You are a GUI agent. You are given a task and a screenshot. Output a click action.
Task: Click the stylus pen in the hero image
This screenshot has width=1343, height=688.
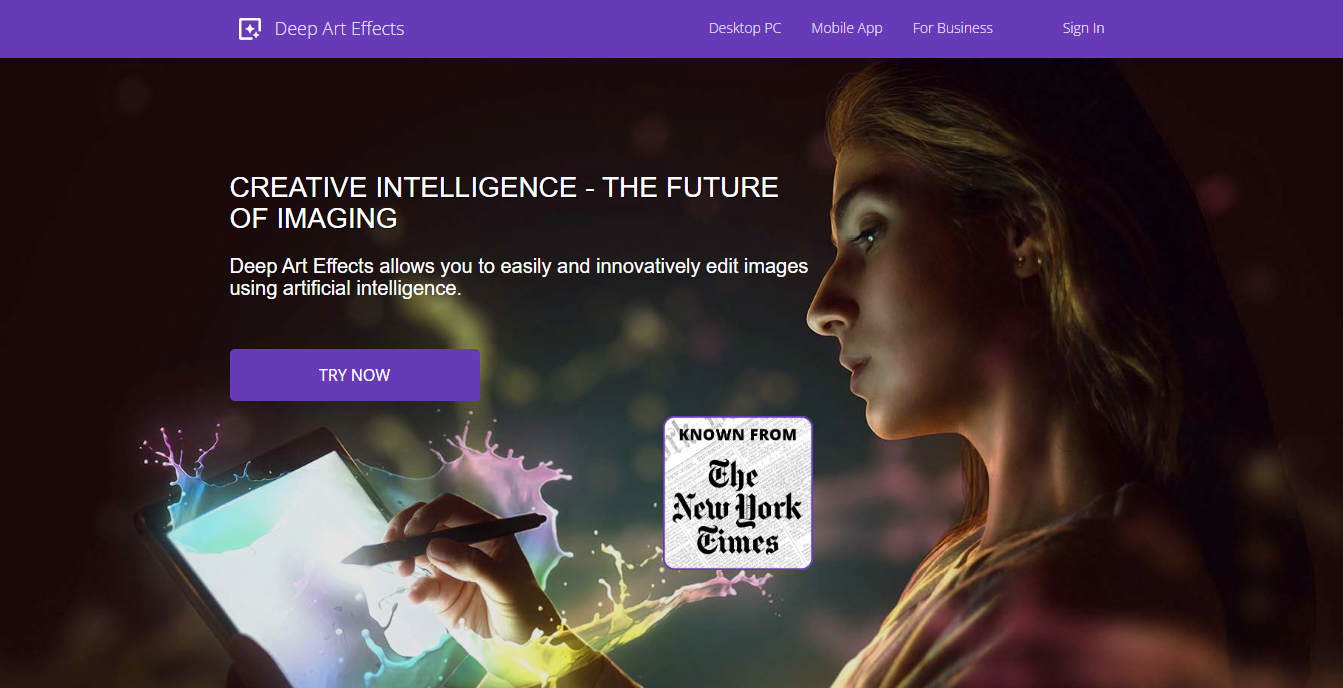[450, 540]
